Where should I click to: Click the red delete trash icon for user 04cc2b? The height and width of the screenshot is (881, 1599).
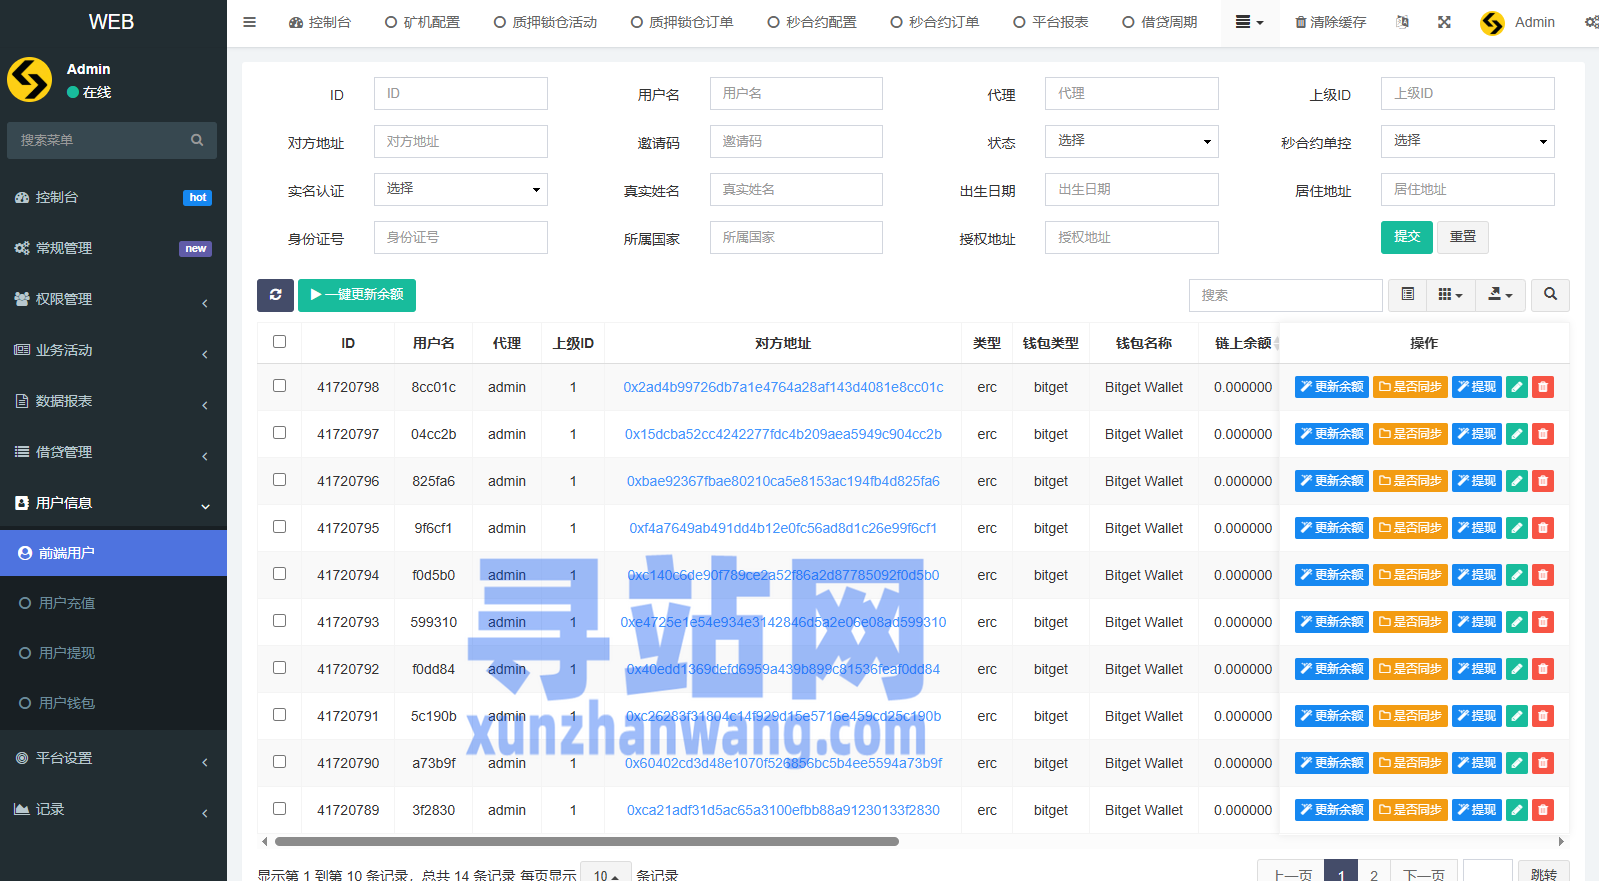coord(1543,434)
